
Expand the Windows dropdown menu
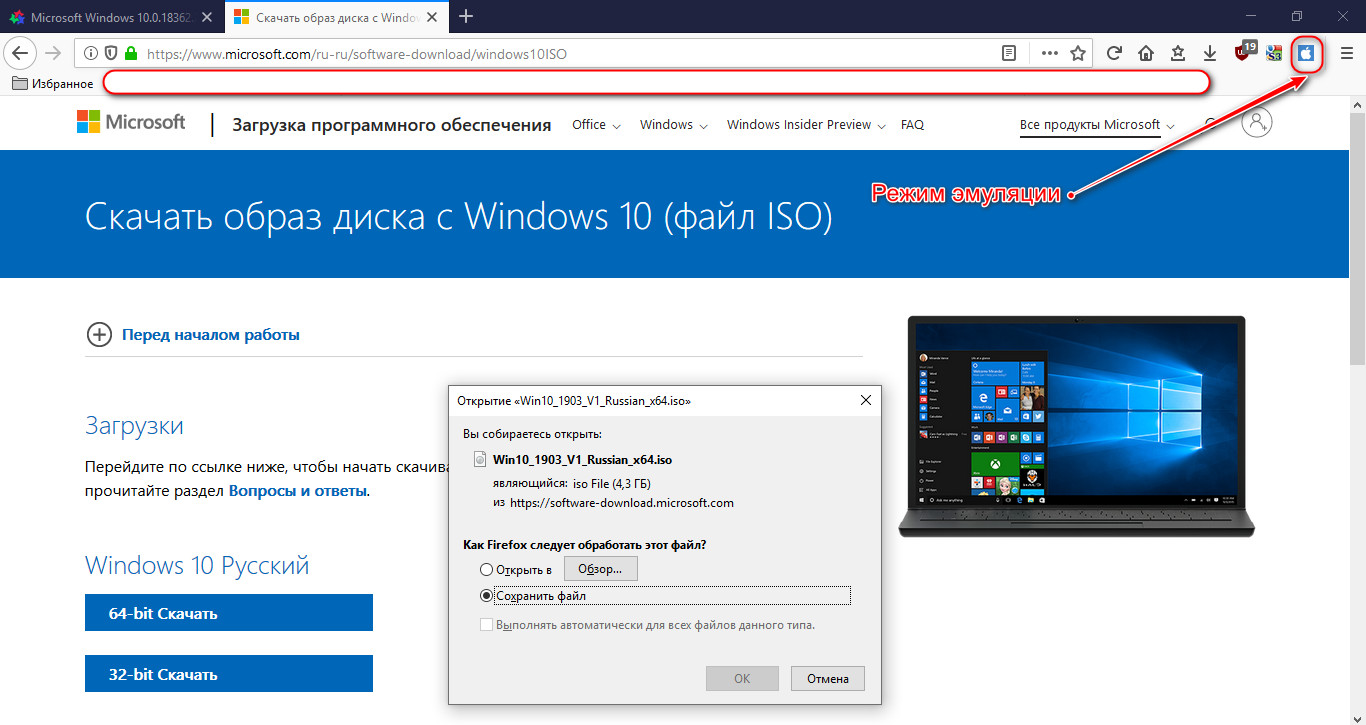tap(674, 125)
